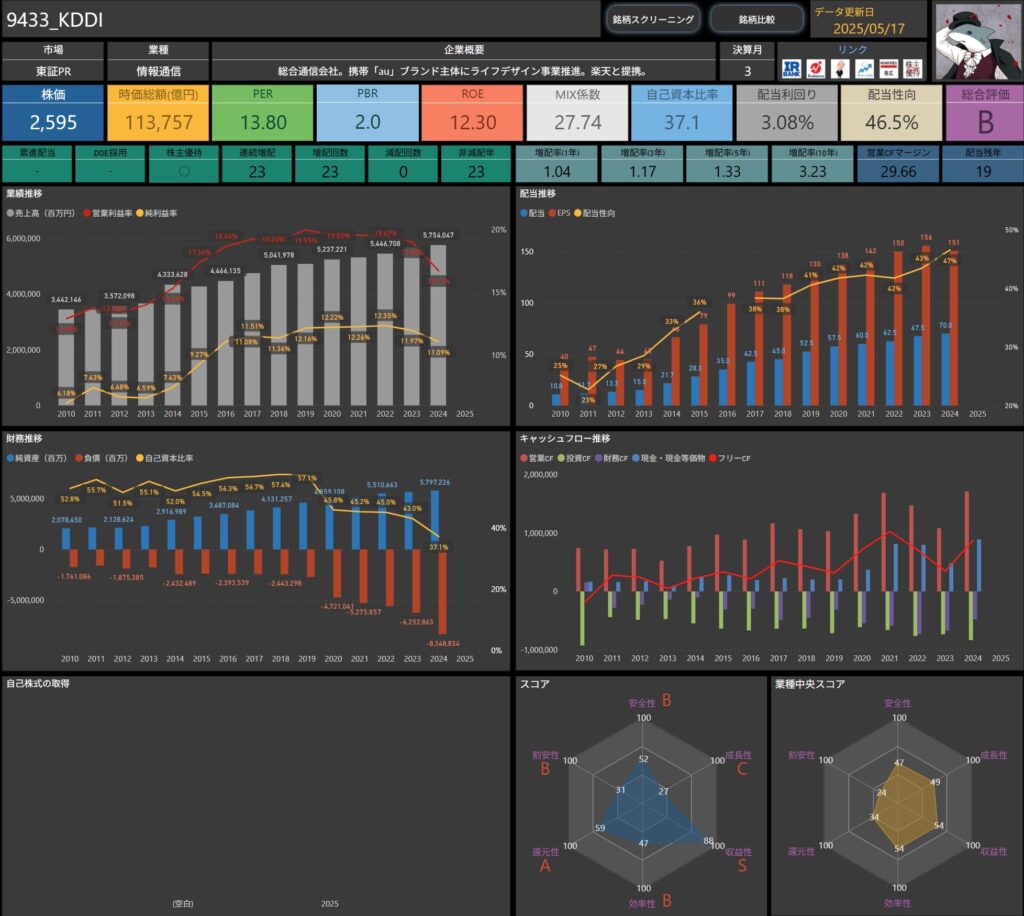The height and width of the screenshot is (916, 1024).
Task: Select the フリーCF legend entry
Action: click(x=729, y=458)
